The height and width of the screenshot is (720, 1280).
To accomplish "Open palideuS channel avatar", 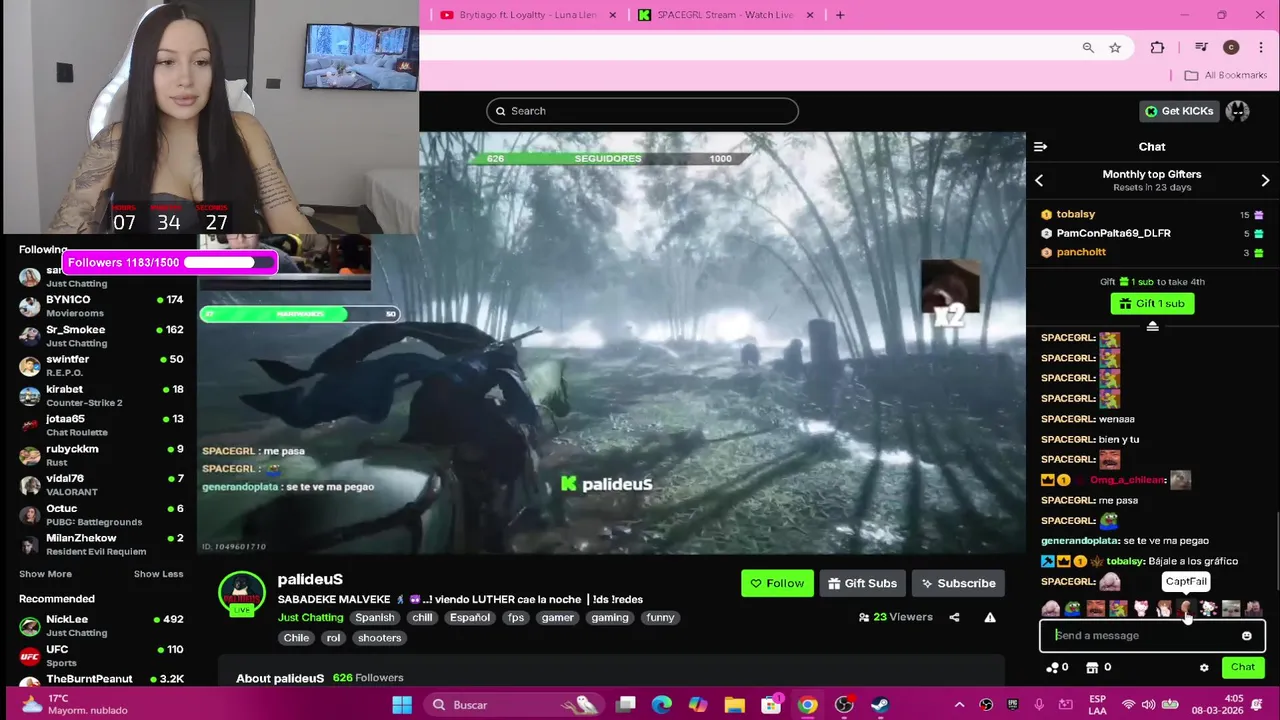I will (x=242, y=593).
